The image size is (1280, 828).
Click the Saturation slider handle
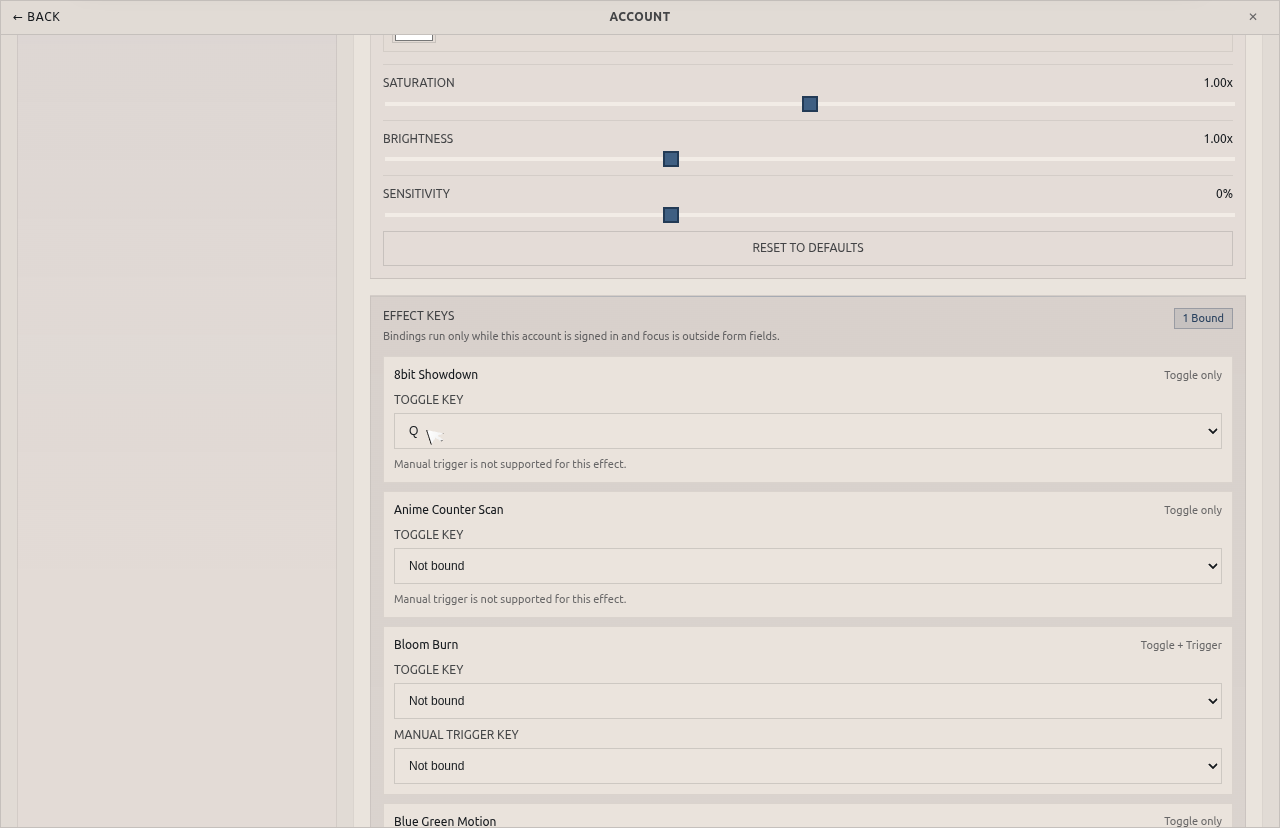pos(809,103)
